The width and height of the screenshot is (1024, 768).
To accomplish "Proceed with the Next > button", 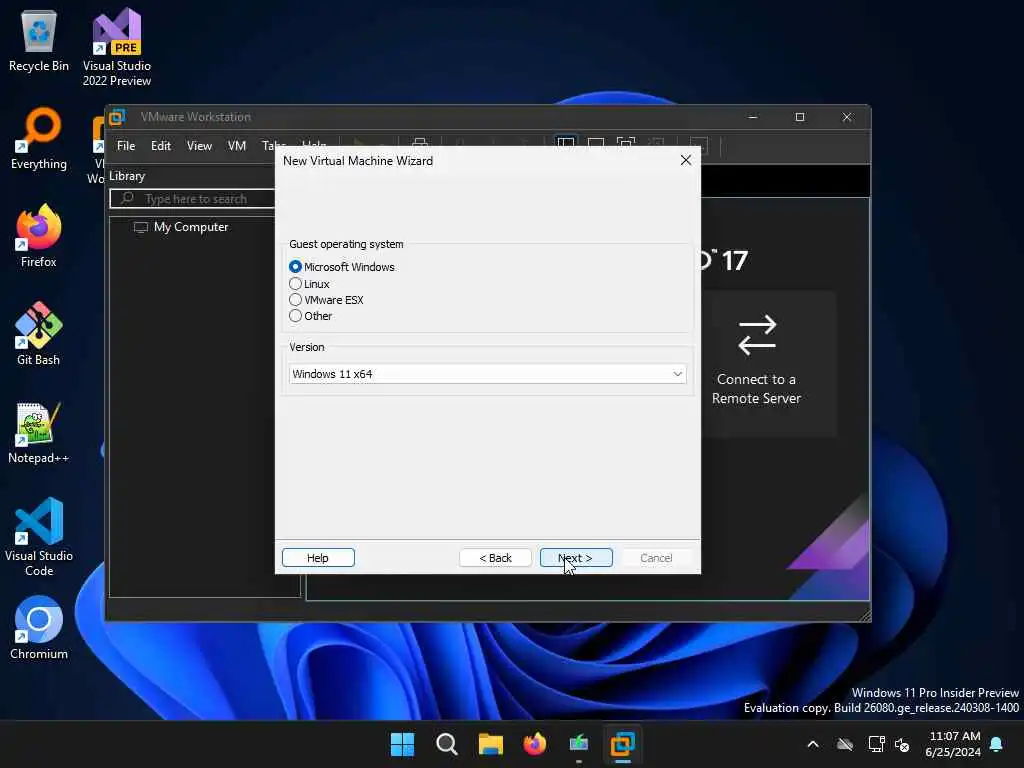I will 576,558.
